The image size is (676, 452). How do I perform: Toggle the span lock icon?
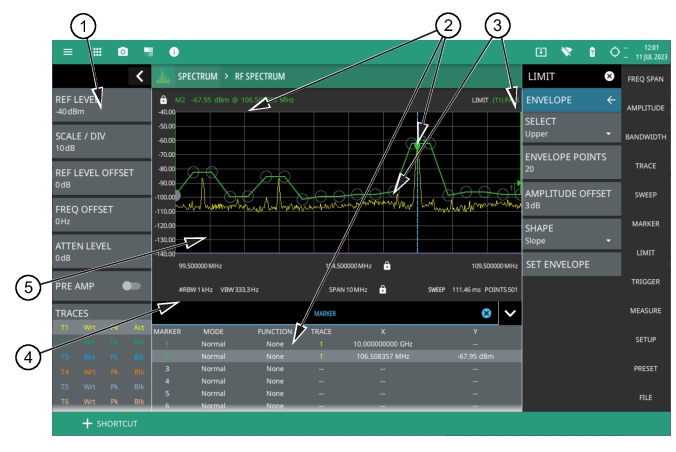380,290
